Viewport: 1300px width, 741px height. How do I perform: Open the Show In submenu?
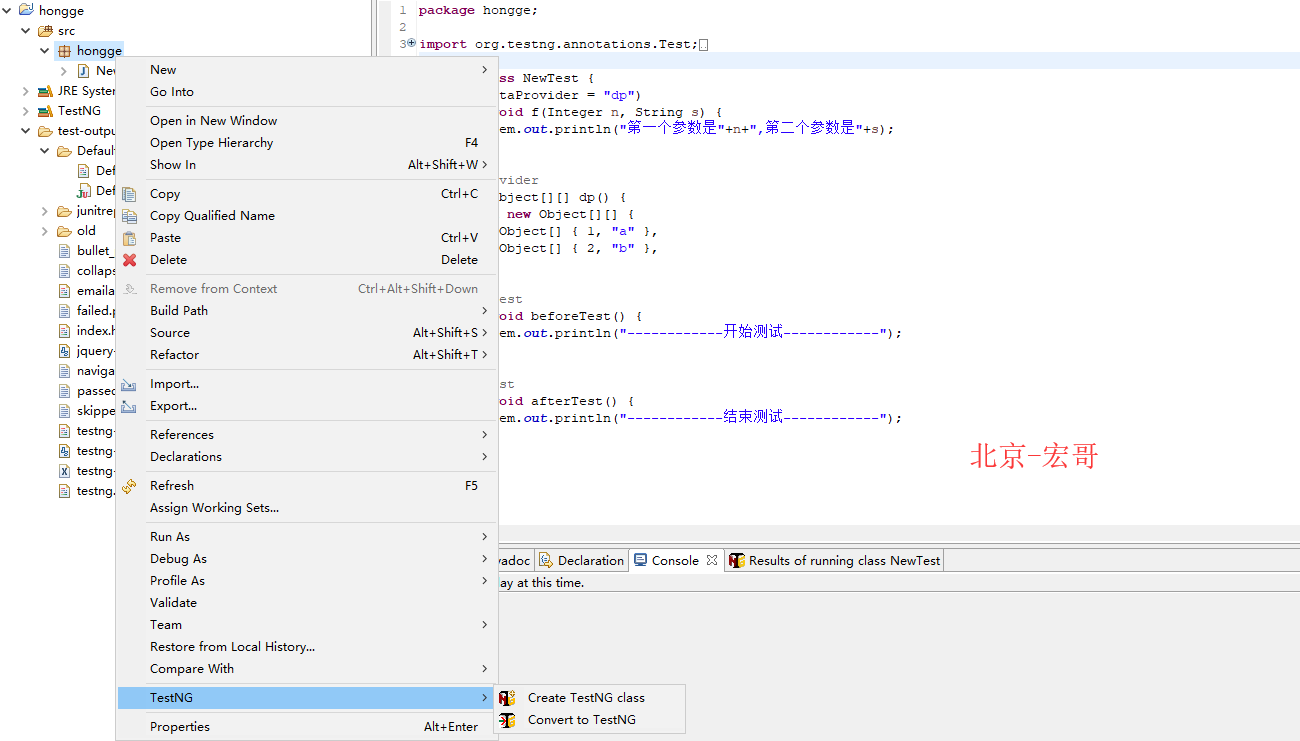point(306,165)
